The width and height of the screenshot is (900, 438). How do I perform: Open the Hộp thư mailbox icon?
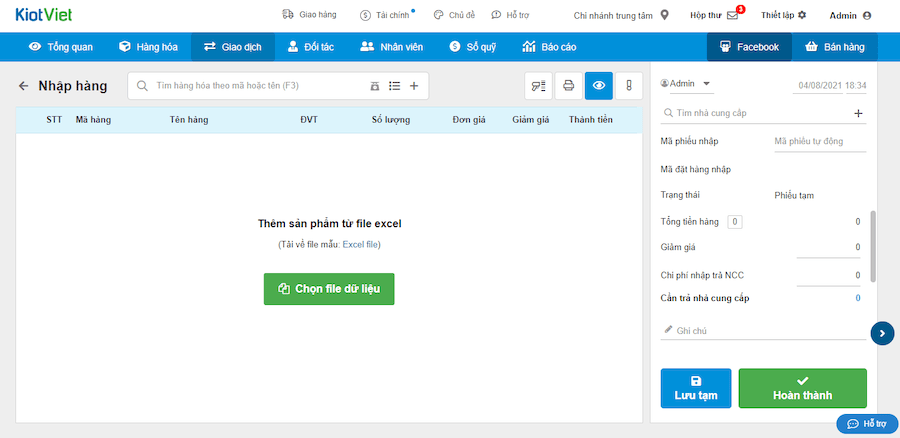coord(733,16)
